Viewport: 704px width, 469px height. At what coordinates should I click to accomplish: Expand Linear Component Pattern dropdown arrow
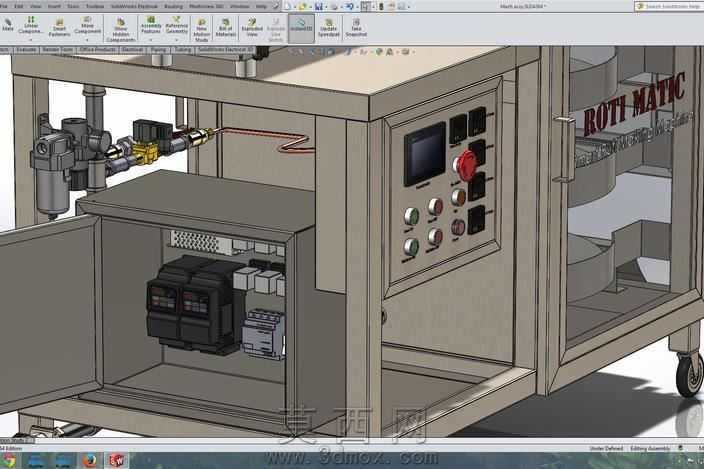tap(31, 40)
